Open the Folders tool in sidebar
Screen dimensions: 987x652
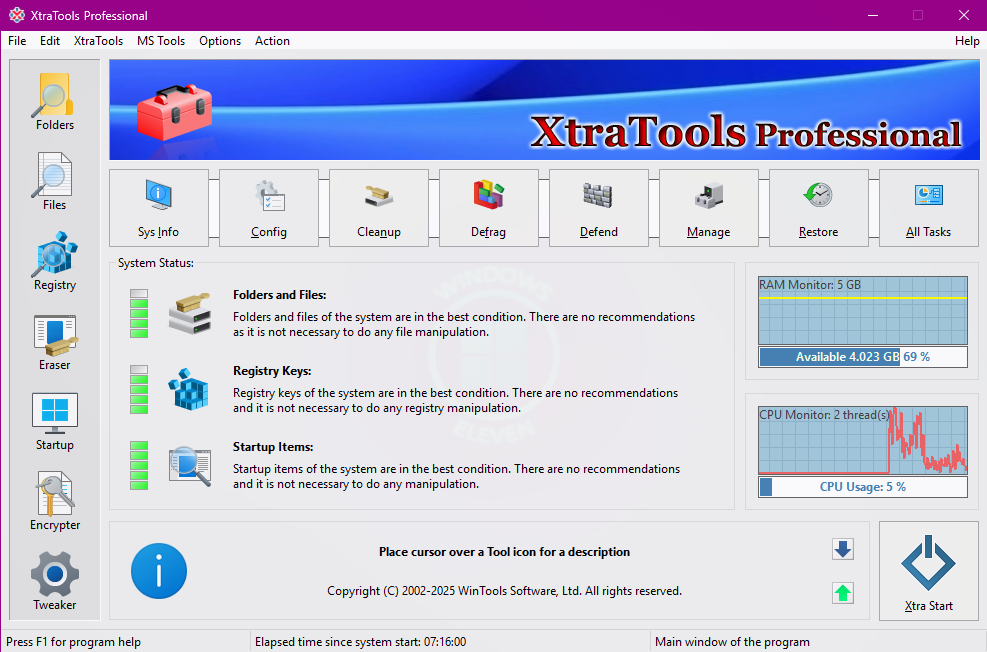coord(55,102)
